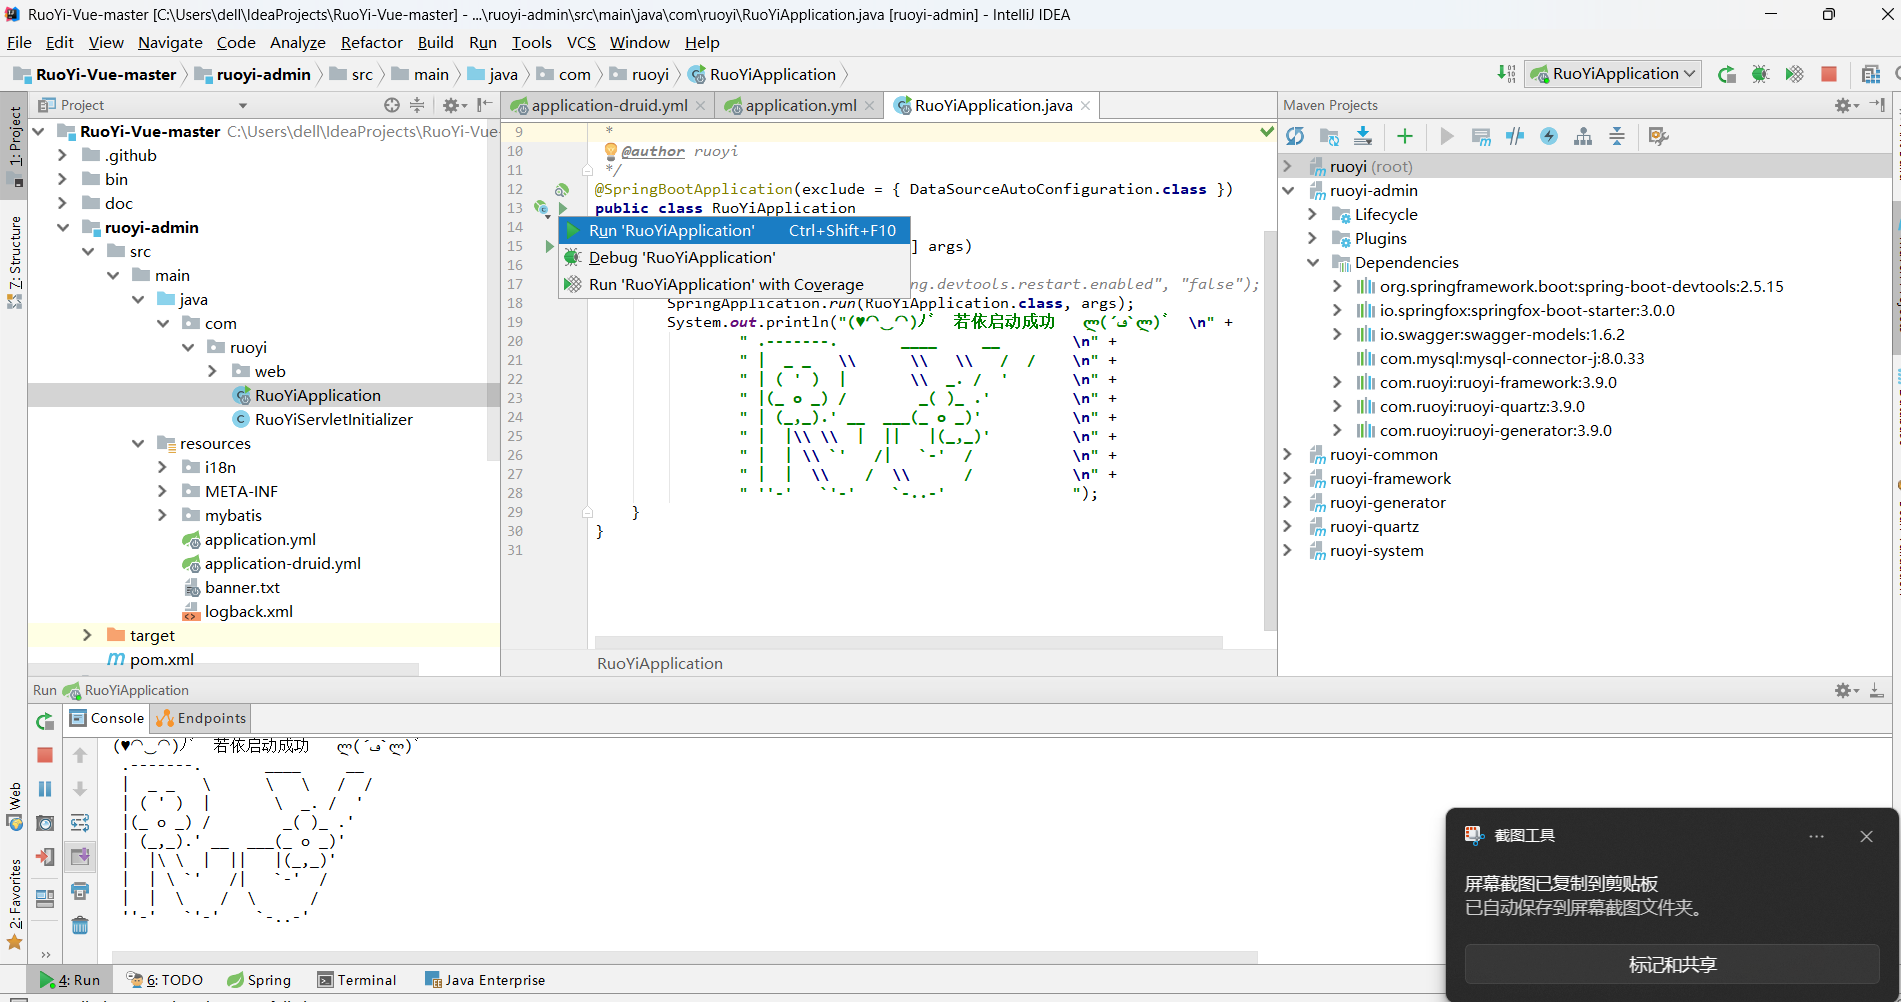This screenshot has width=1901, height=1002.
Task: Reimport all Maven projects
Action: tap(1295, 136)
